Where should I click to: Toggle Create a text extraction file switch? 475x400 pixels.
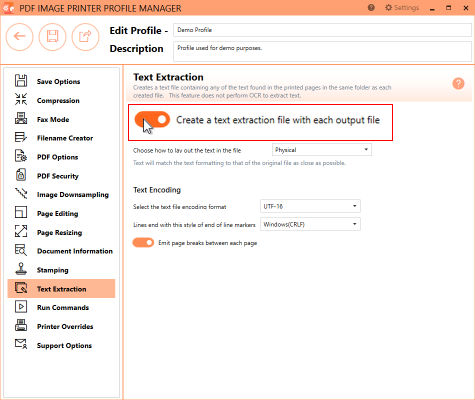coord(152,120)
